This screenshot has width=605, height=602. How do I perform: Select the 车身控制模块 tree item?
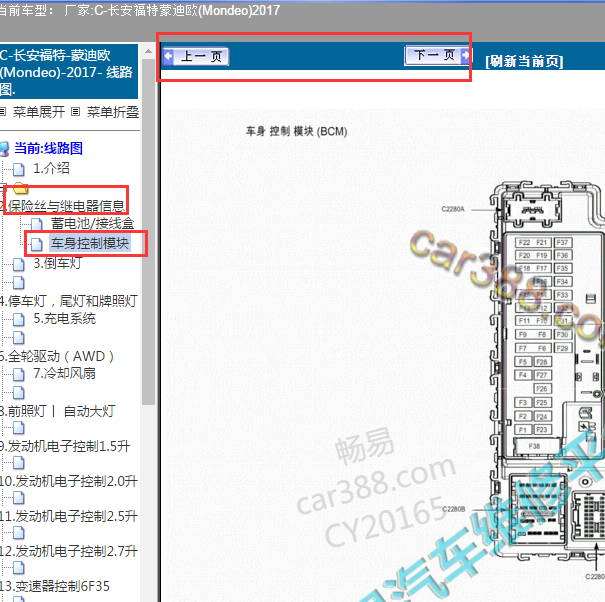90,243
